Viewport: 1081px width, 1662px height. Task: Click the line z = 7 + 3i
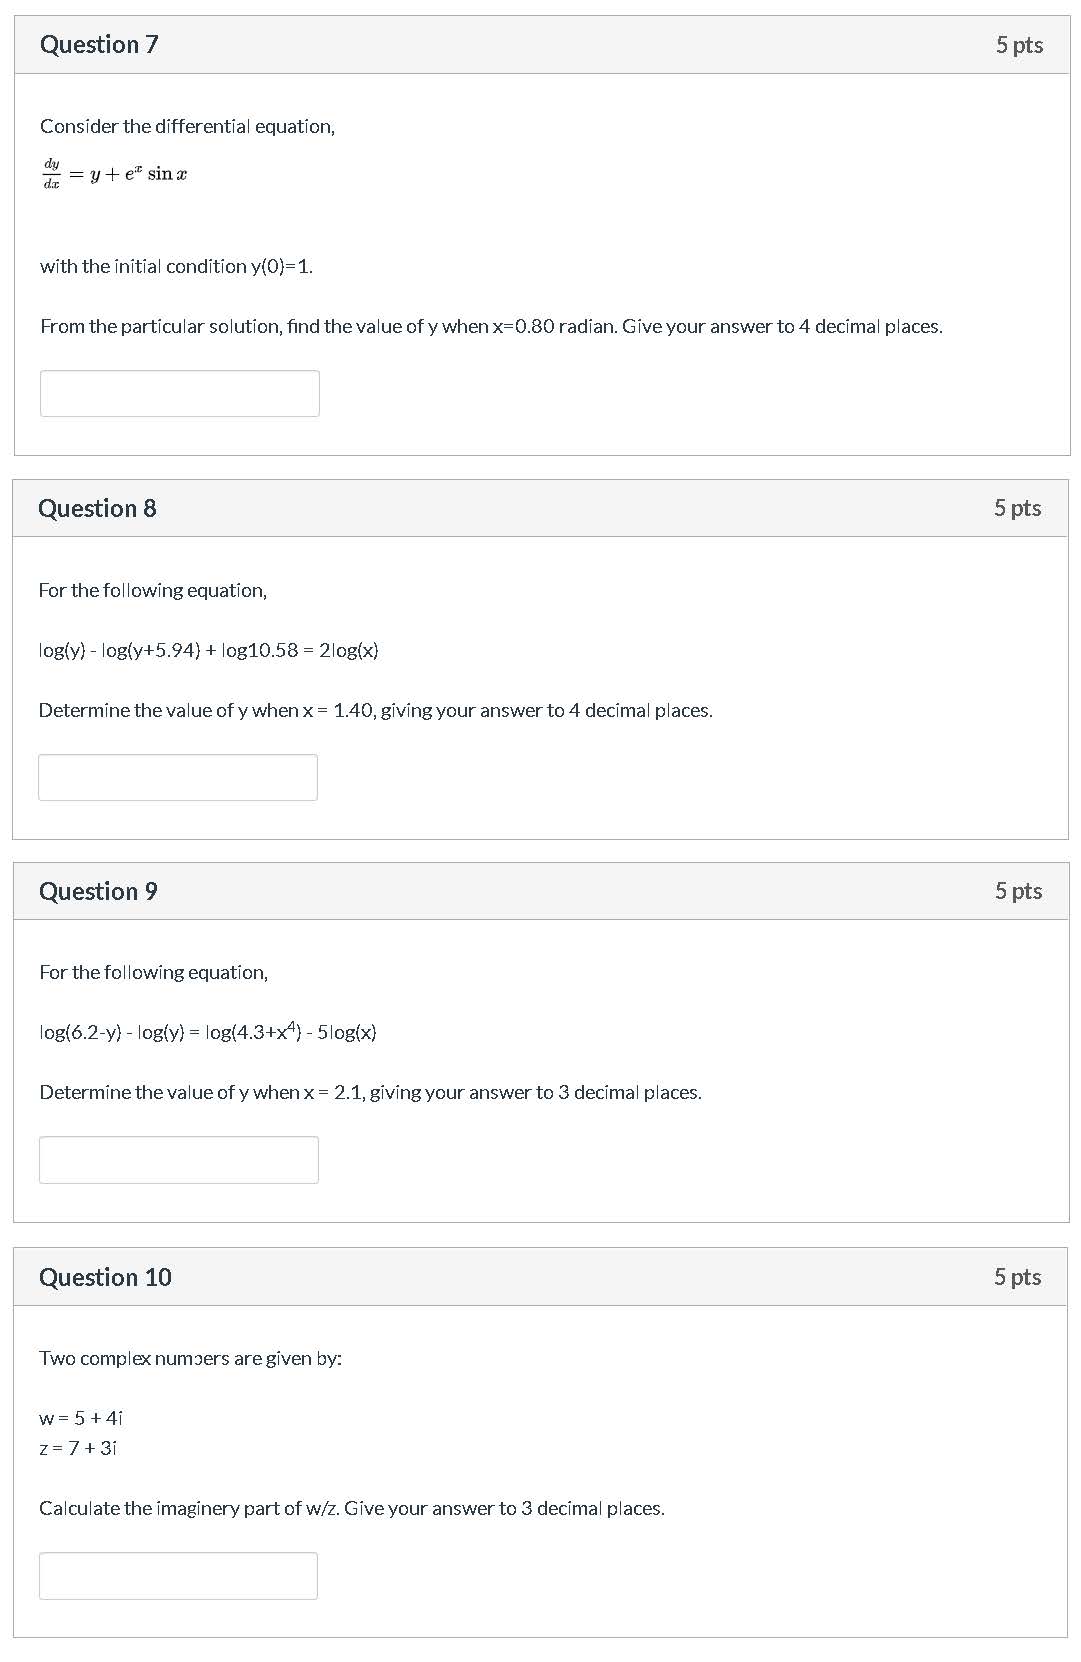pos(78,1447)
